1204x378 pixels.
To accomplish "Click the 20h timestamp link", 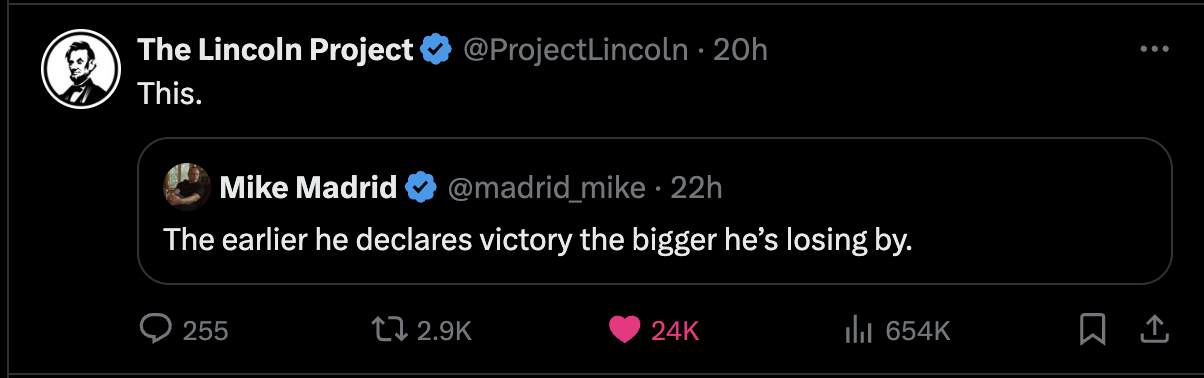I will [740, 49].
